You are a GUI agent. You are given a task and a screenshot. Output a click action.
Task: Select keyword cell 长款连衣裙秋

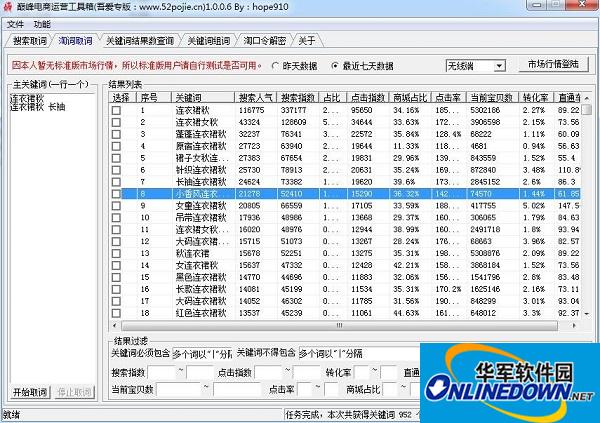pos(201,289)
